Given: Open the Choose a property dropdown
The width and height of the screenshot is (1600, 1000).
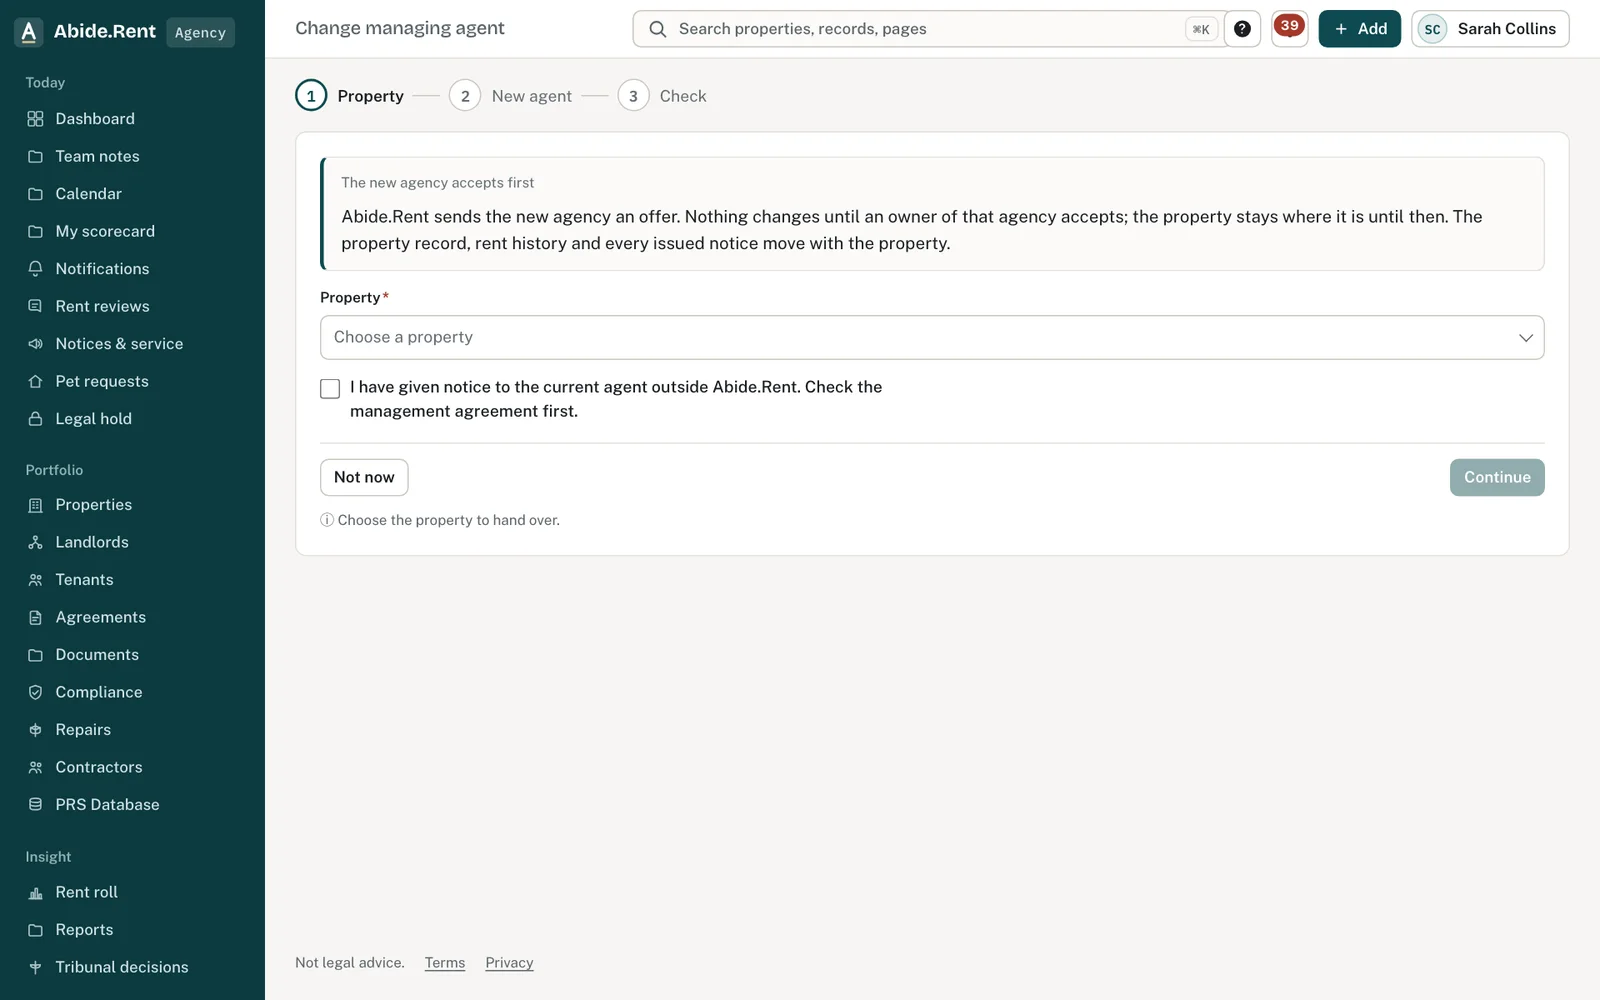Looking at the screenshot, I should click(932, 337).
